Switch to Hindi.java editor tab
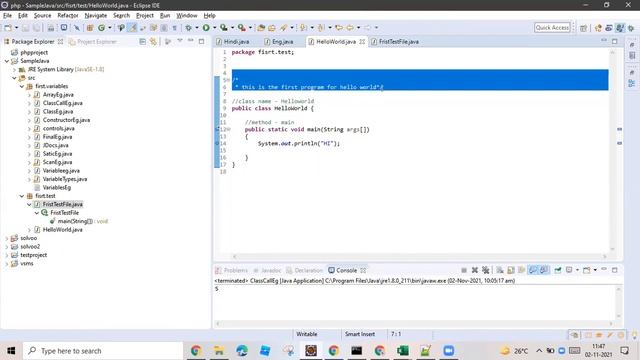This screenshot has width=640, height=360. (x=233, y=42)
